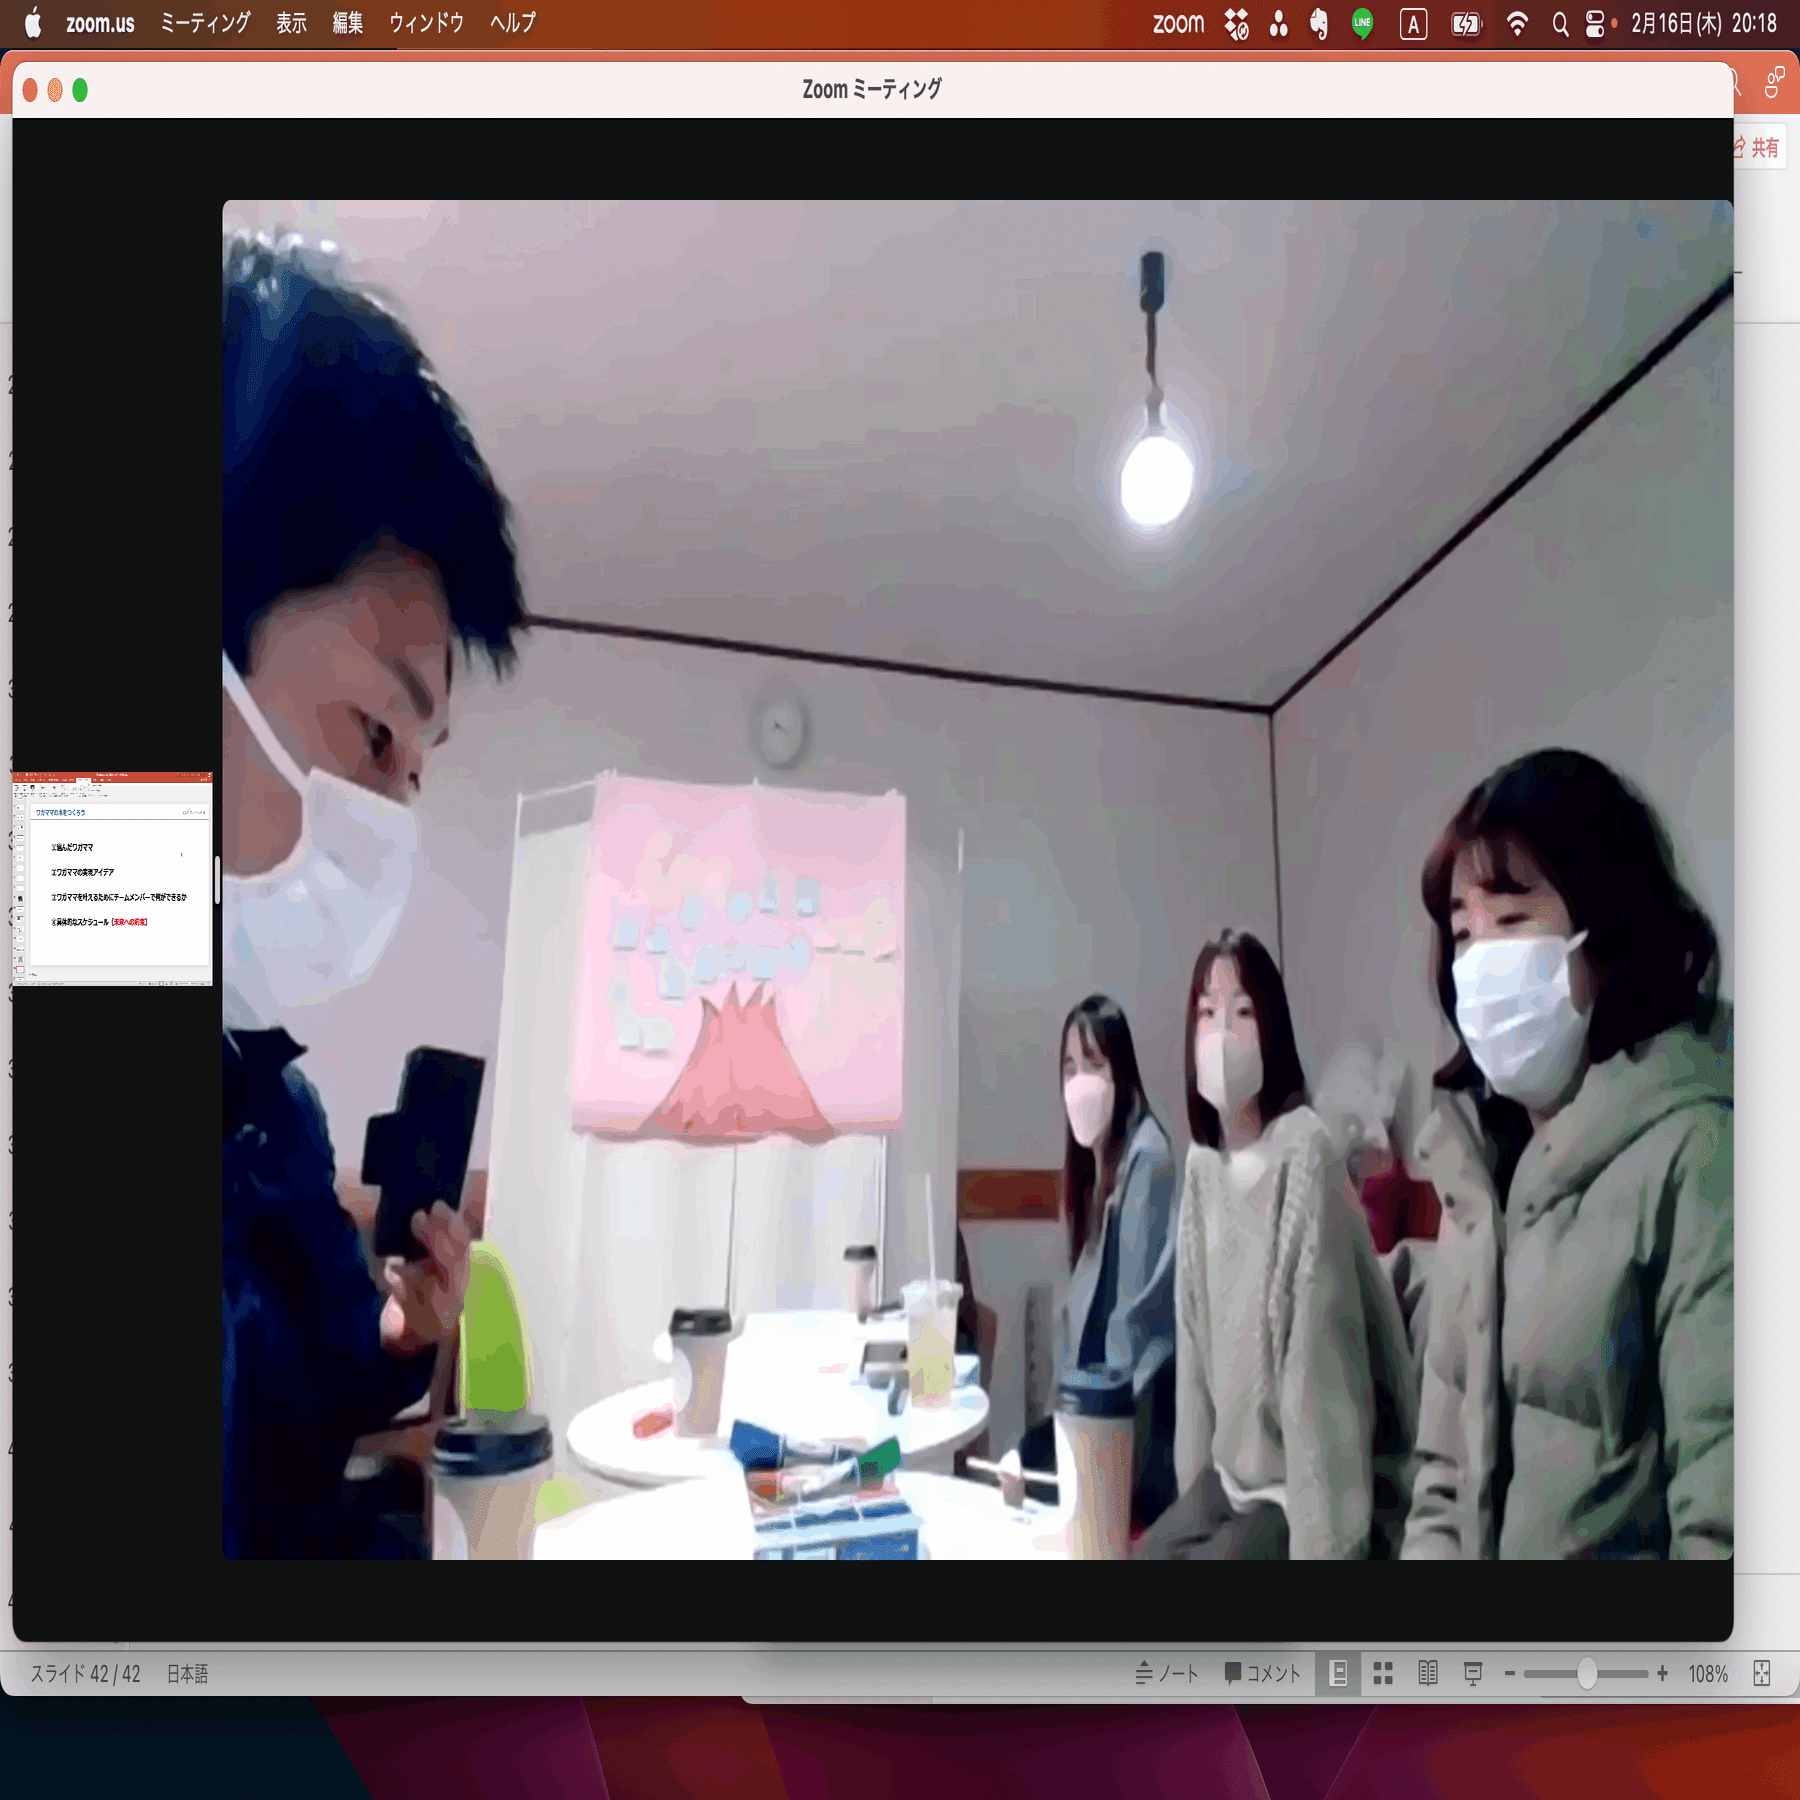Zoom in with the plus button
The image size is (1800, 1800).
pyautogui.click(x=1662, y=1673)
